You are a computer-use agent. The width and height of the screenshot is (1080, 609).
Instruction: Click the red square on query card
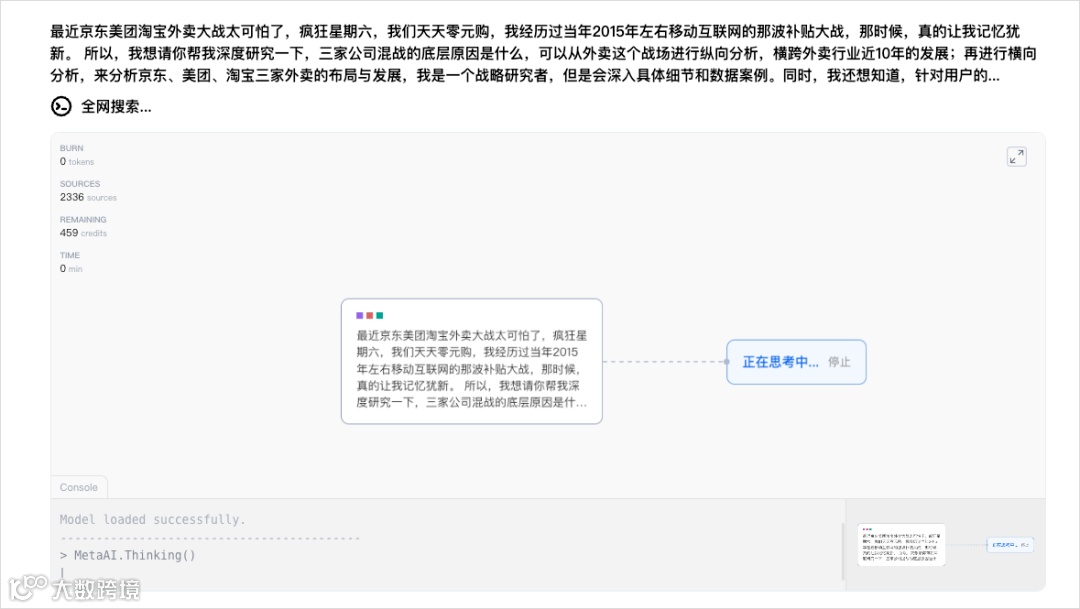(x=369, y=316)
